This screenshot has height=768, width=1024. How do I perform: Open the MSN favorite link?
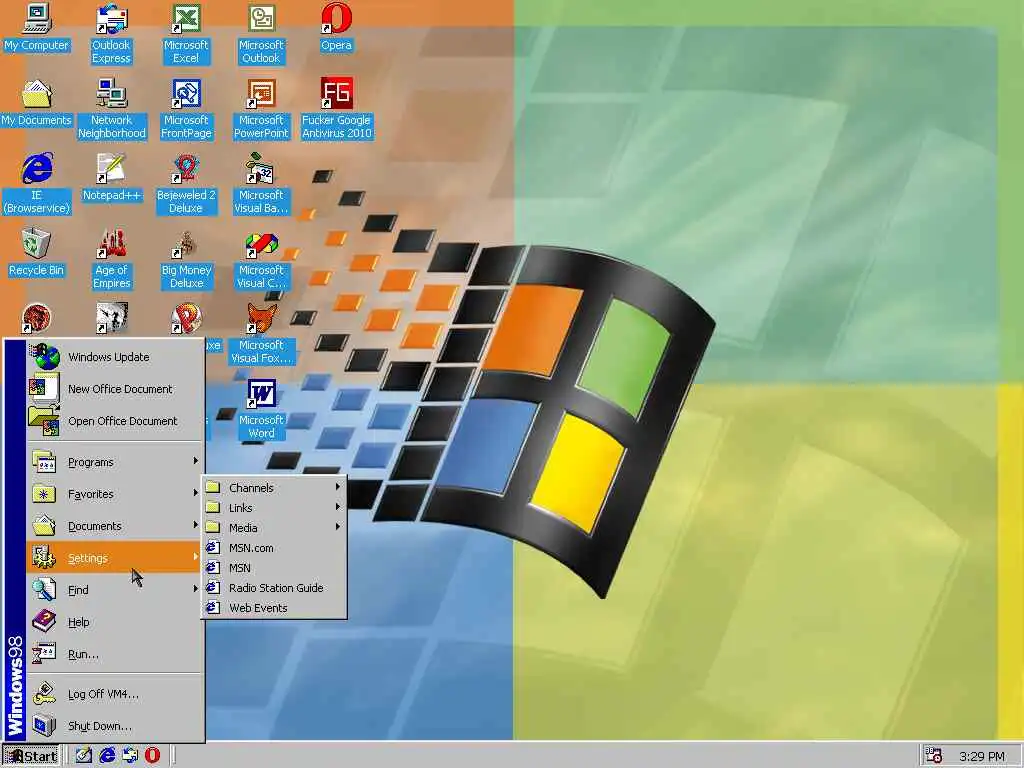click(x=274, y=568)
